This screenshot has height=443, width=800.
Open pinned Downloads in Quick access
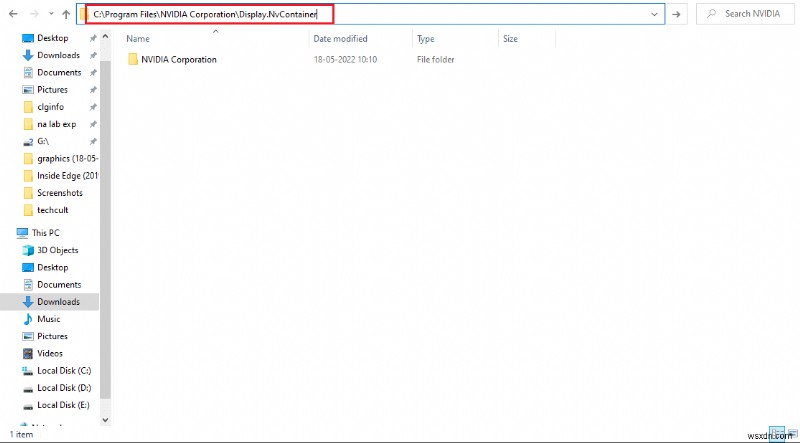click(x=58, y=55)
